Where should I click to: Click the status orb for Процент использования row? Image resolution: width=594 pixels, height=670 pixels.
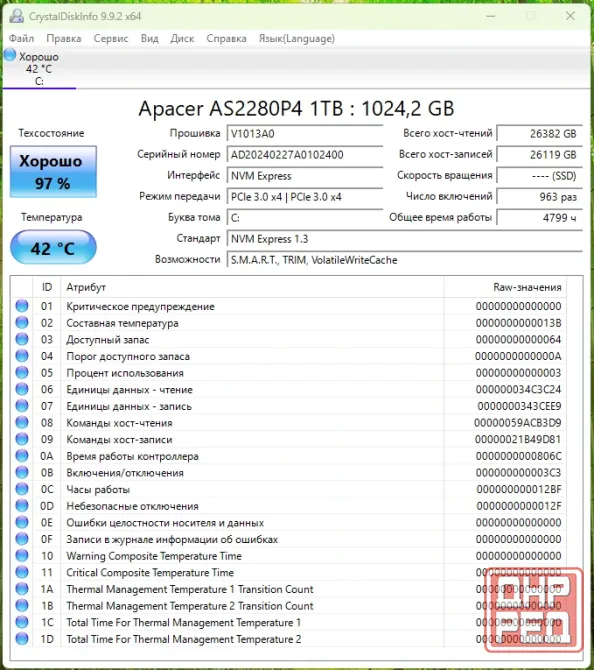click(22, 373)
